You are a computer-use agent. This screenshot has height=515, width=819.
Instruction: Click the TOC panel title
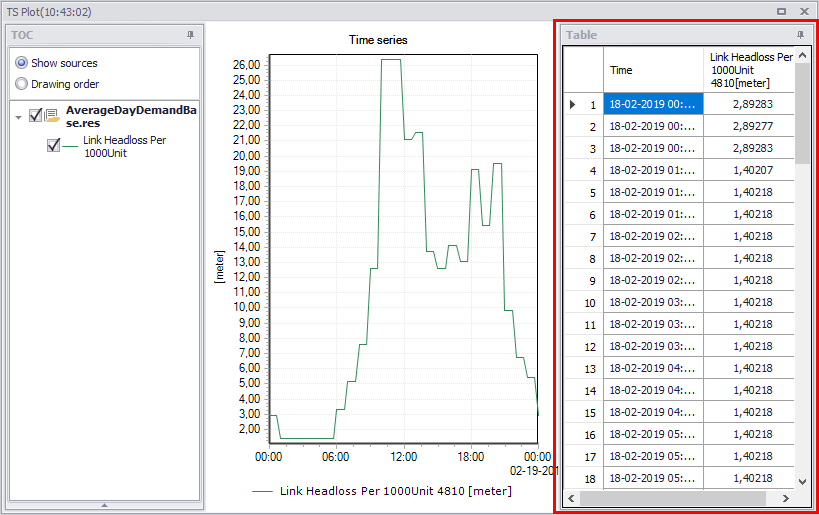click(22, 34)
